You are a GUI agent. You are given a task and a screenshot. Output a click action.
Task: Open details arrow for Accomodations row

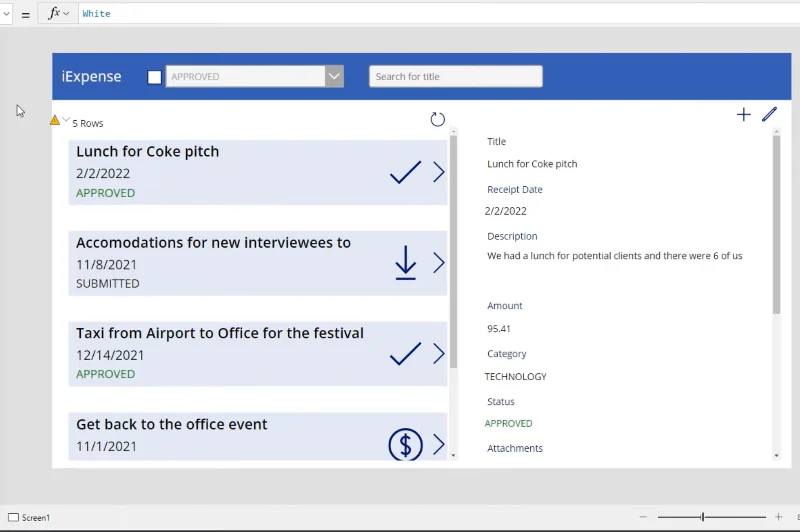point(439,263)
